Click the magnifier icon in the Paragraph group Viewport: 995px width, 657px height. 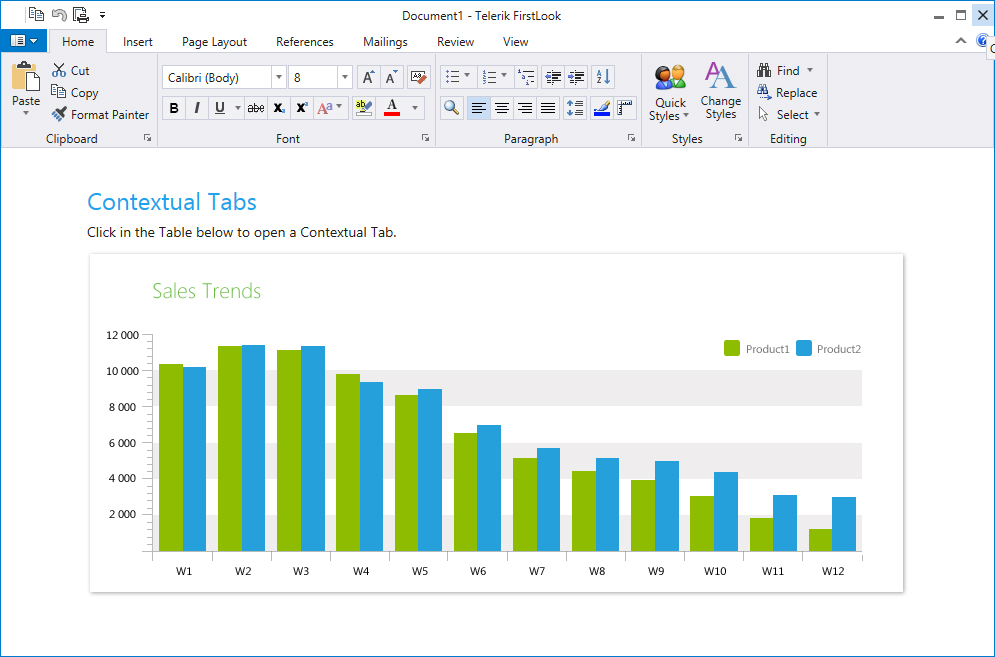click(451, 108)
